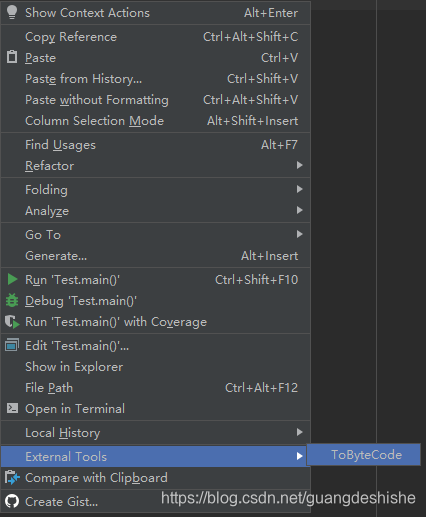Open the Refactor menu entry
Screen dimensions: 426x517
point(156,166)
